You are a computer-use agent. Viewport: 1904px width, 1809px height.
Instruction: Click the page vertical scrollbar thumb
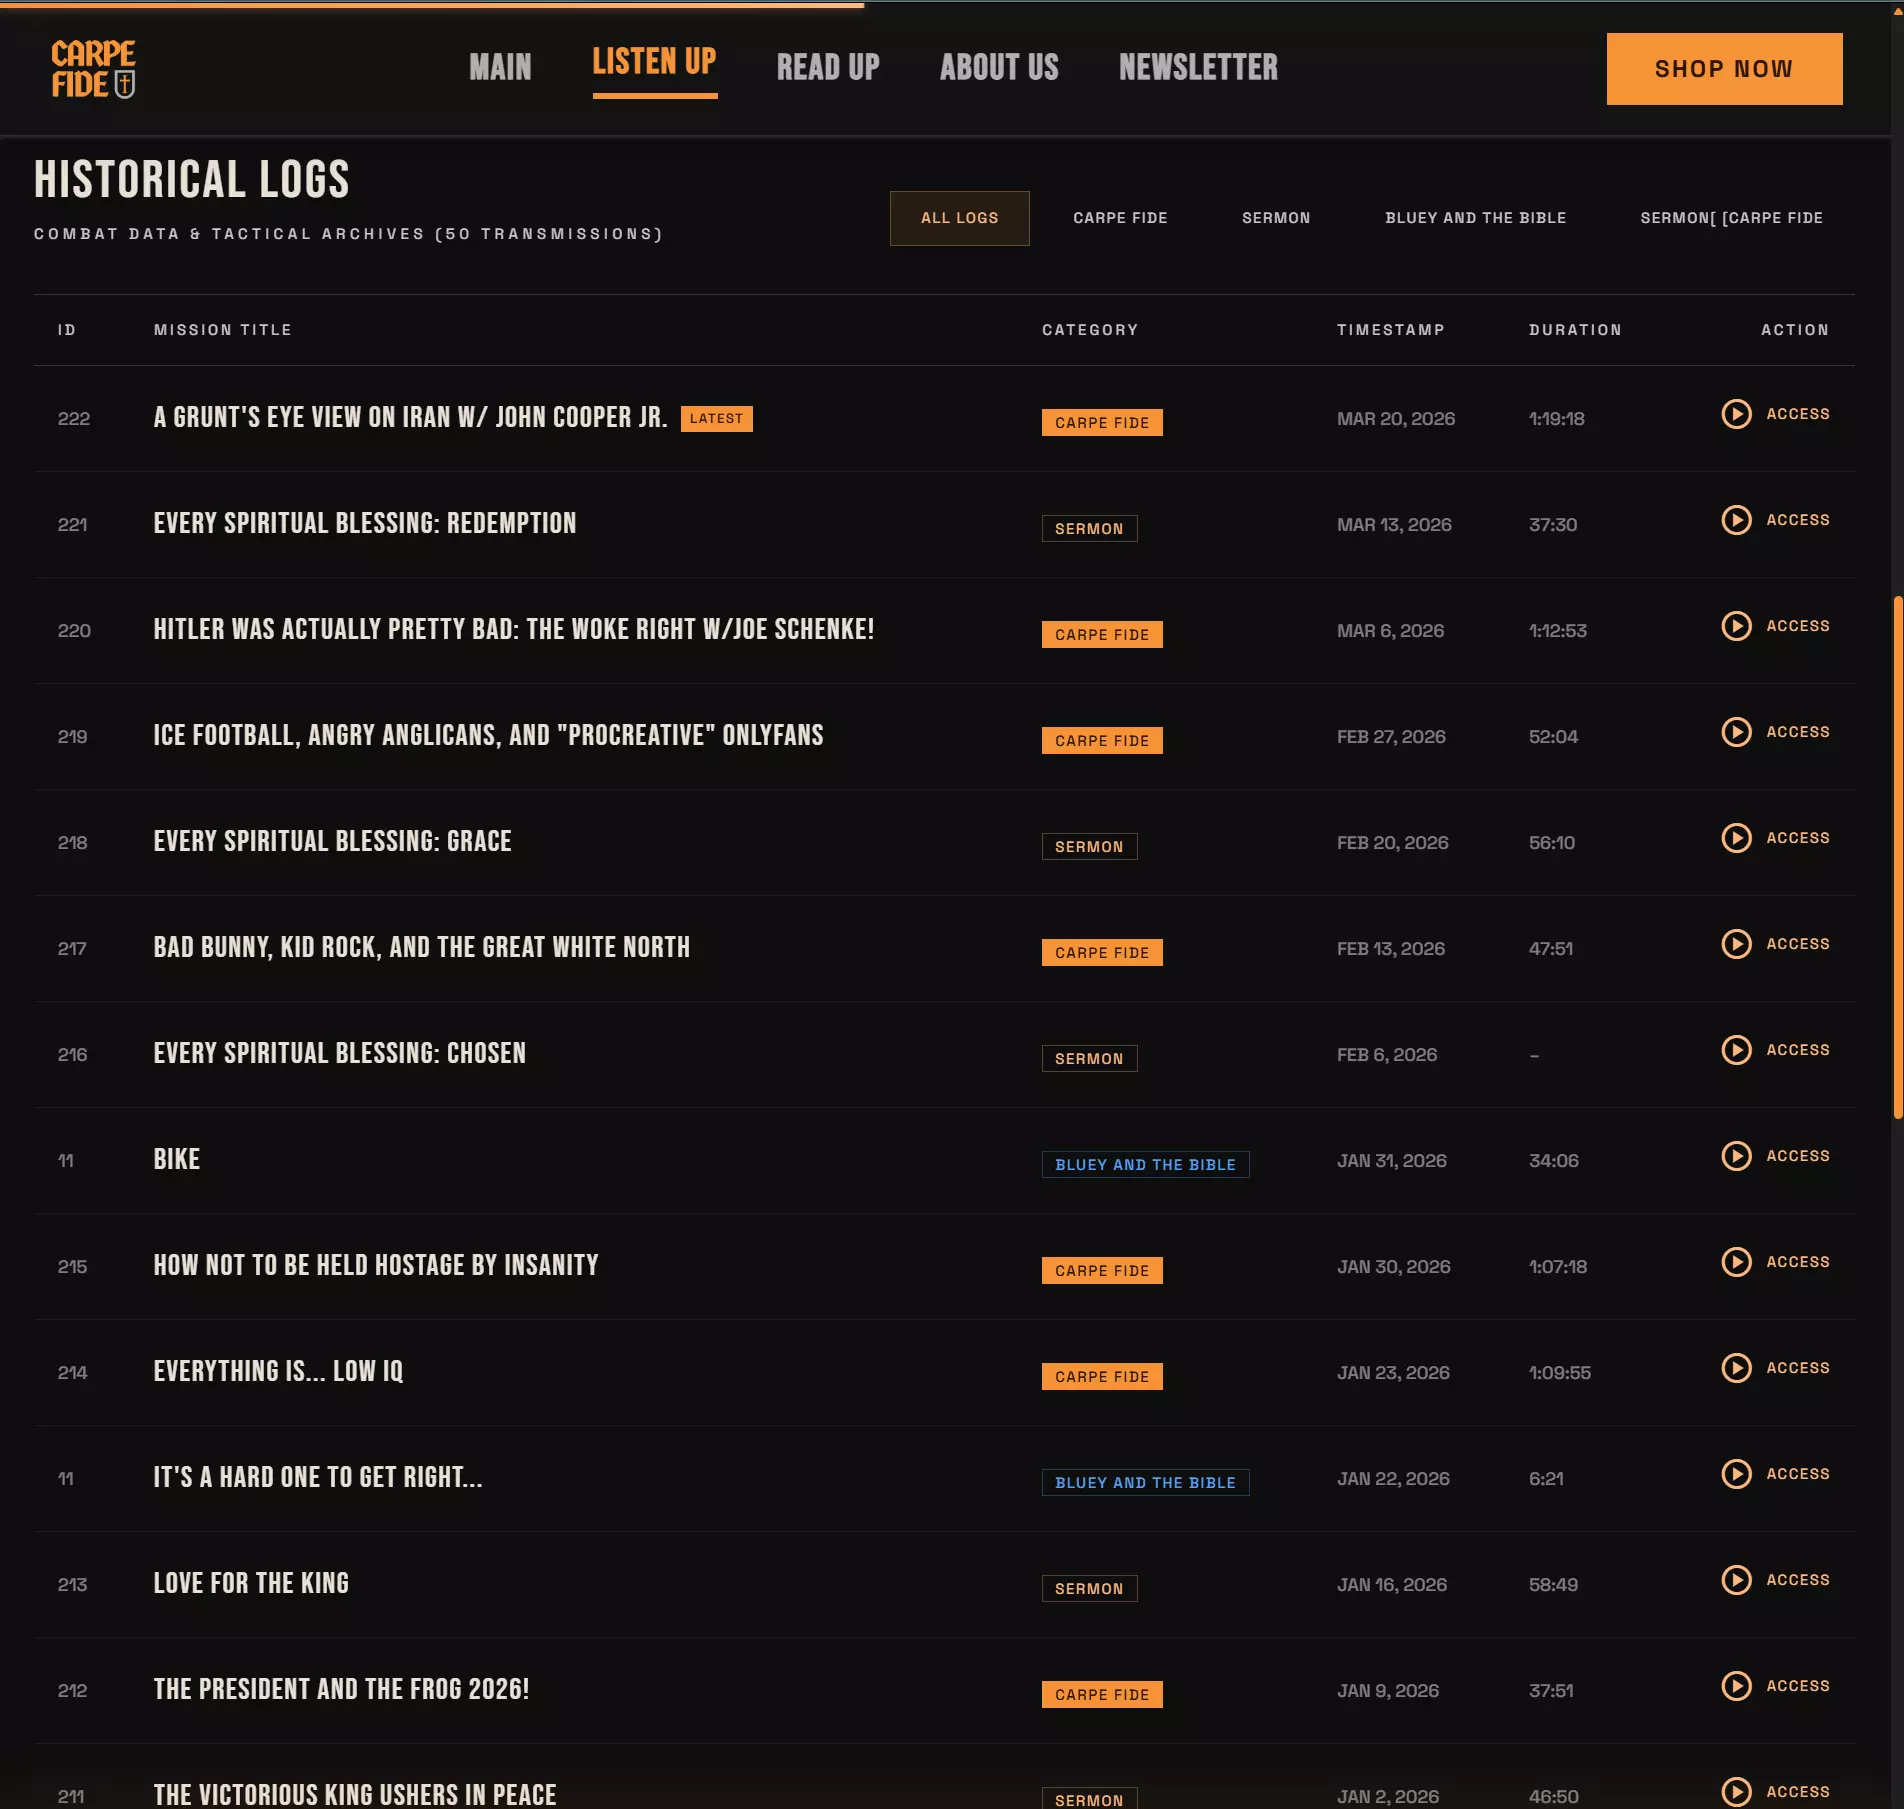[x=1896, y=858]
